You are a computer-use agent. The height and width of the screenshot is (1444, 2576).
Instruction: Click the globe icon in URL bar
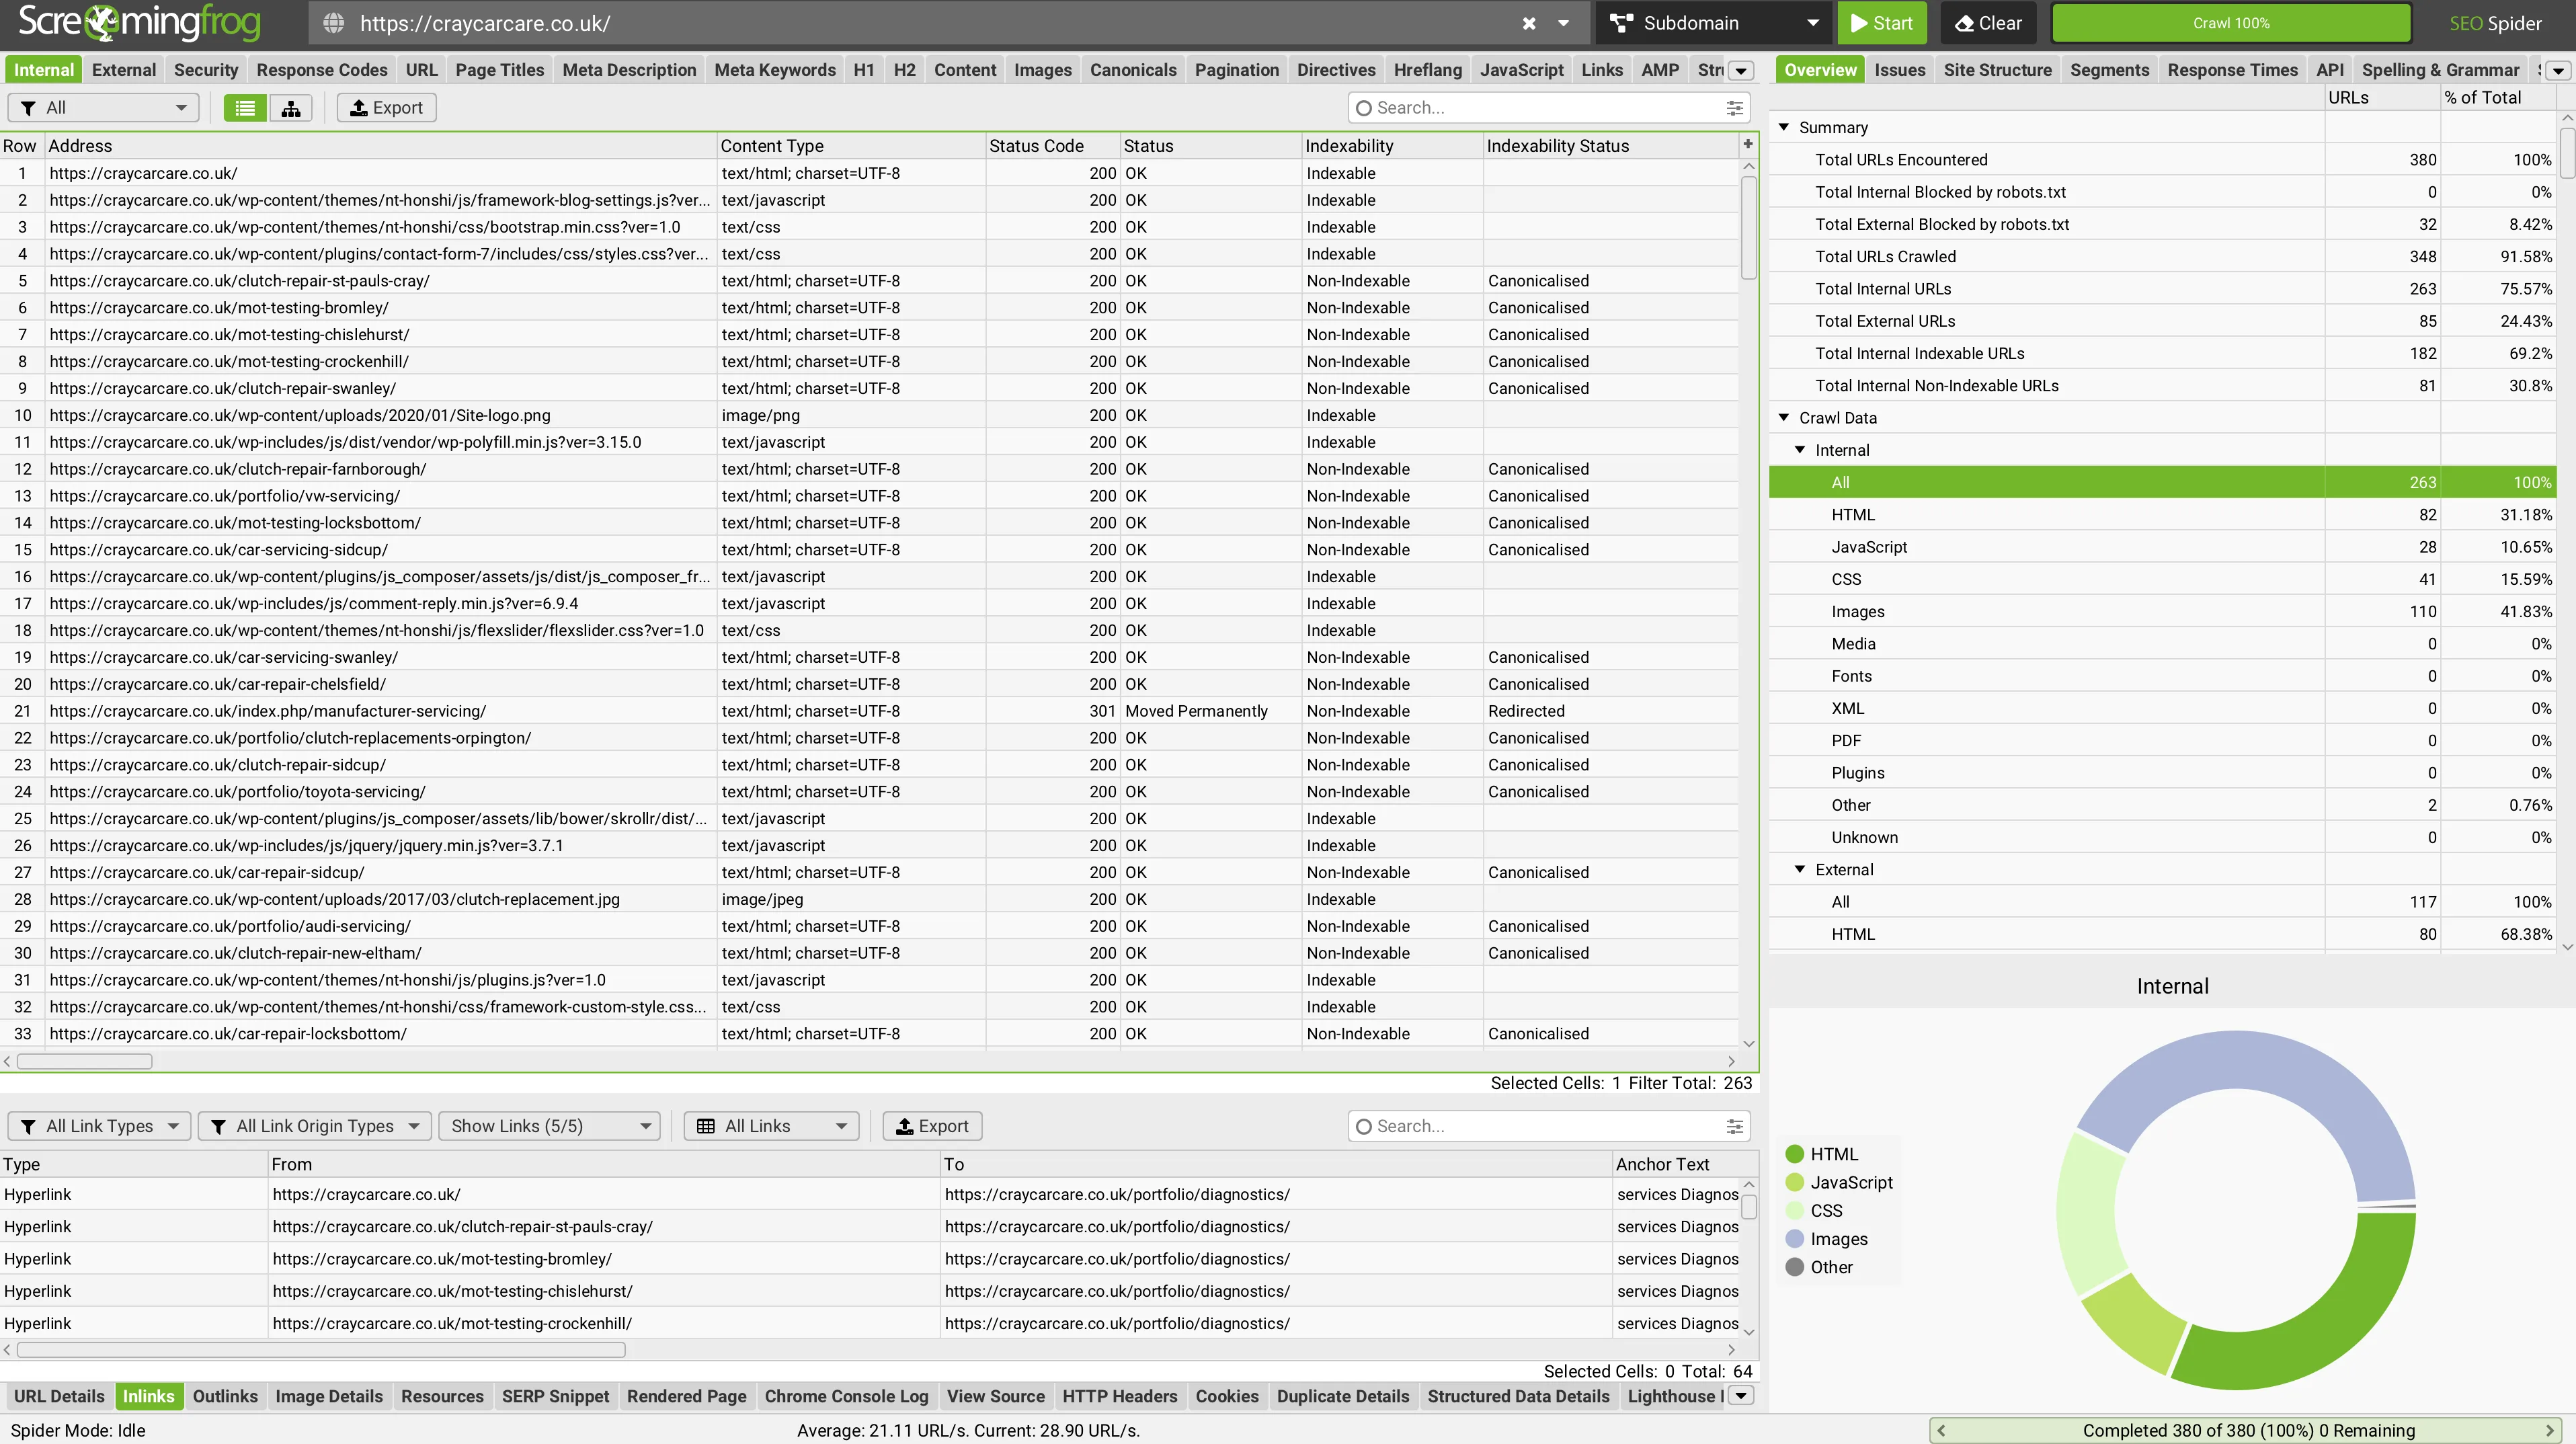click(x=334, y=23)
